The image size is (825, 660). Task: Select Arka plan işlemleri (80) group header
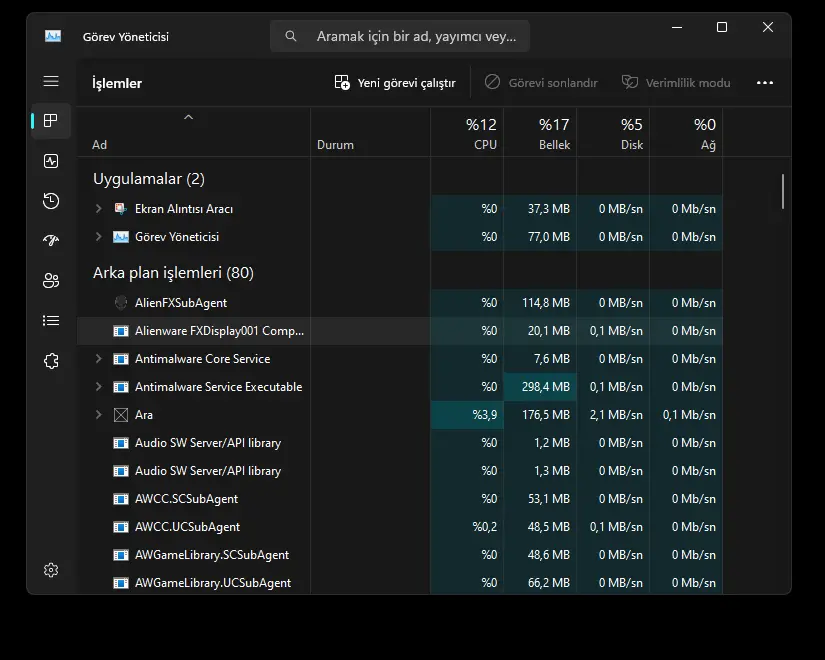click(173, 273)
